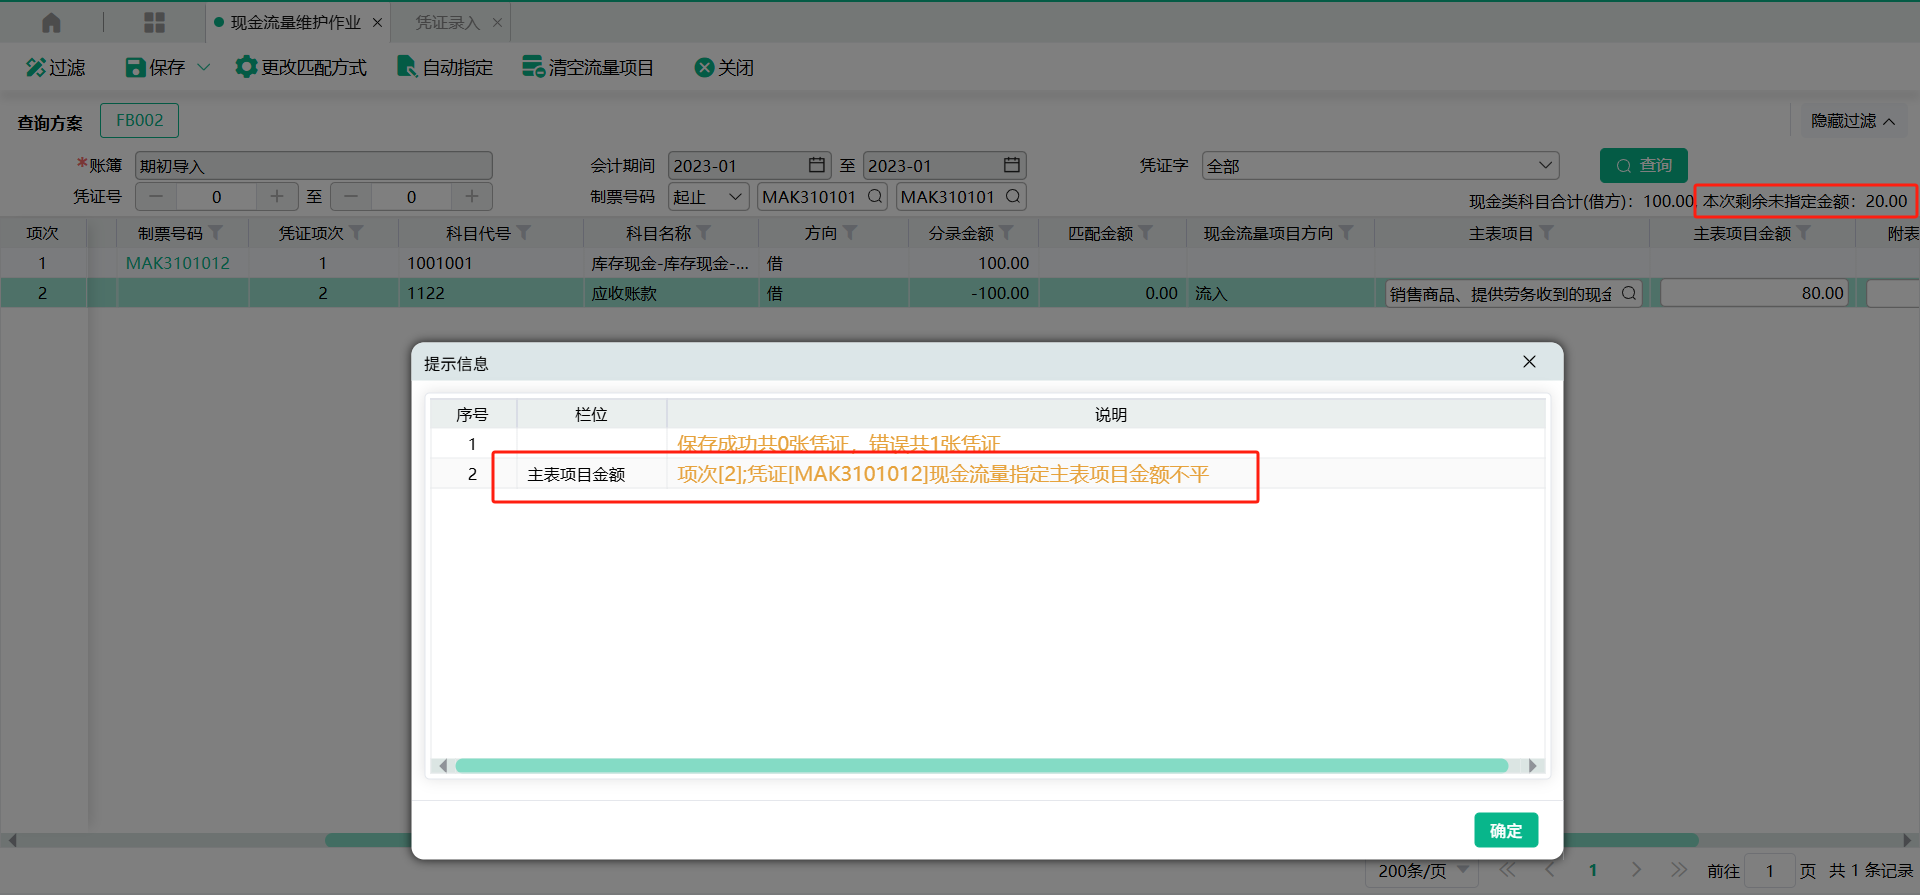Image resolution: width=1920 pixels, height=895 pixels.
Task: Click 确定 in the dialog
Action: click(x=1506, y=830)
